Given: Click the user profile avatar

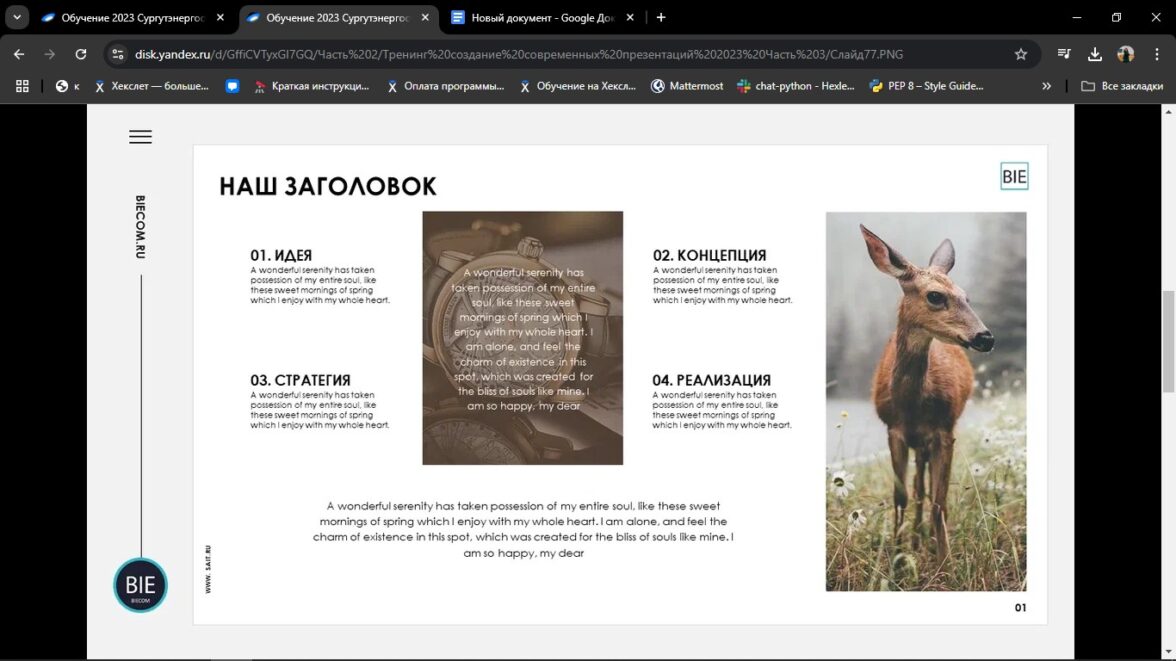Looking at the screenshot, I should tap(1126, 54).
